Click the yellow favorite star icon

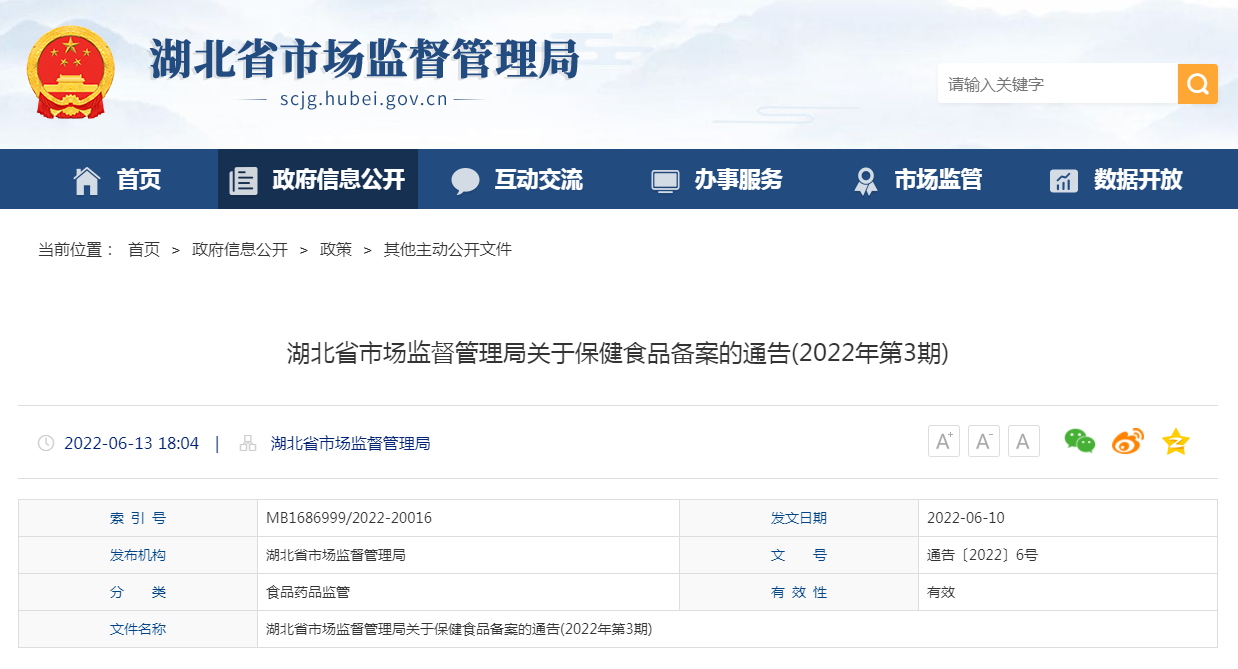(x=1175, y=441)
